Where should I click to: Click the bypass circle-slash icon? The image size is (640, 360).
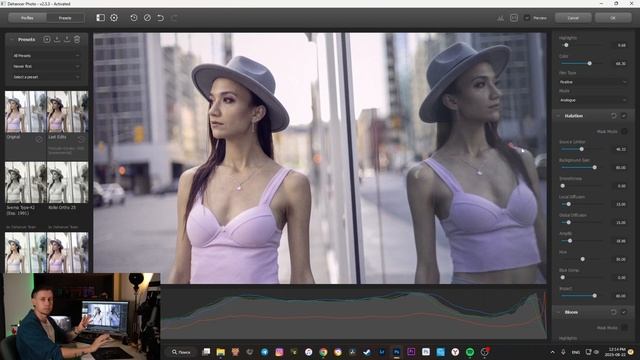(x=147, y=18)
